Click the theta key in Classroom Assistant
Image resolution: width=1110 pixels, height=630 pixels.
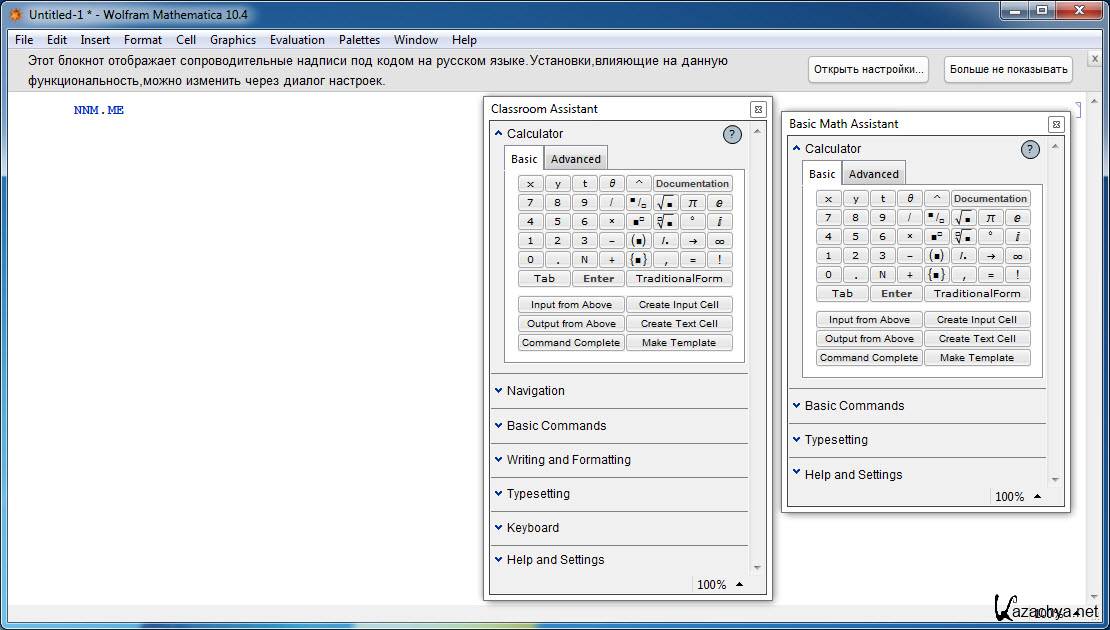[612, 184]
